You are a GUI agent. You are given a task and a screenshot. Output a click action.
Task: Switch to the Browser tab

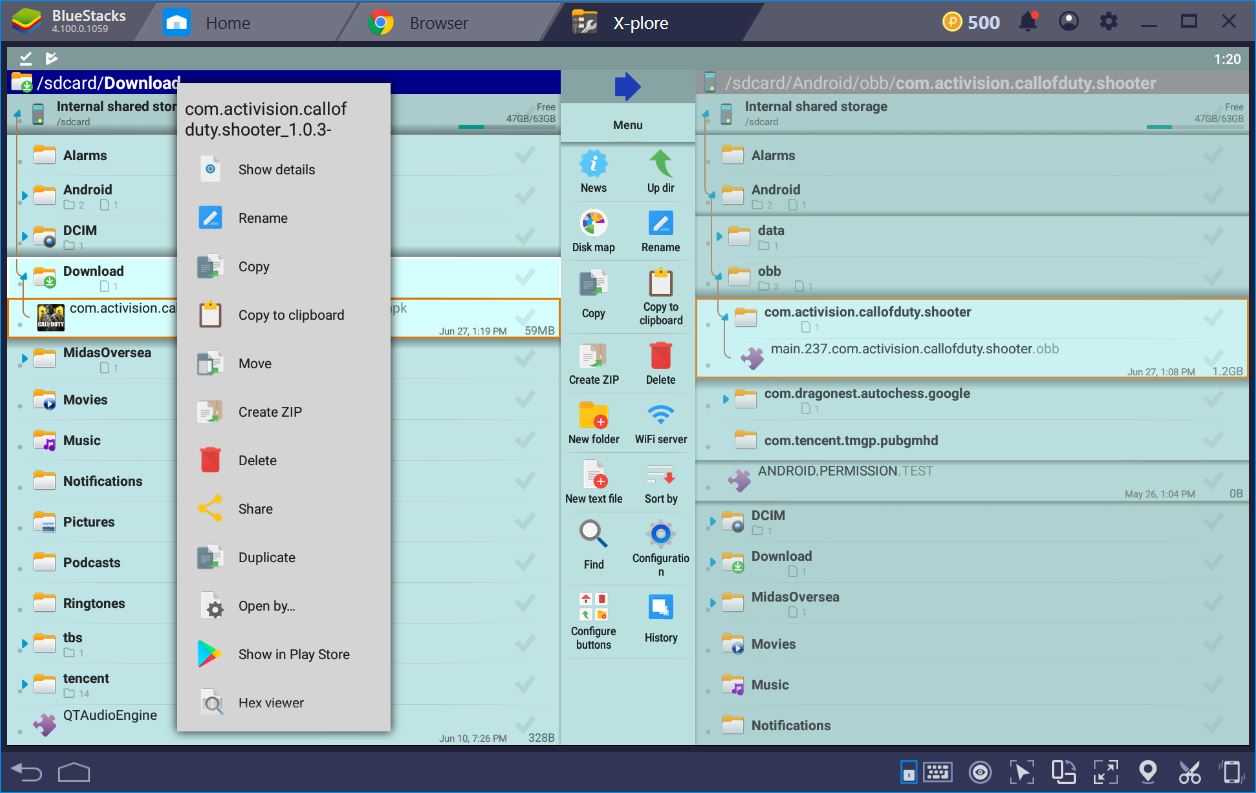click(439, 23)
